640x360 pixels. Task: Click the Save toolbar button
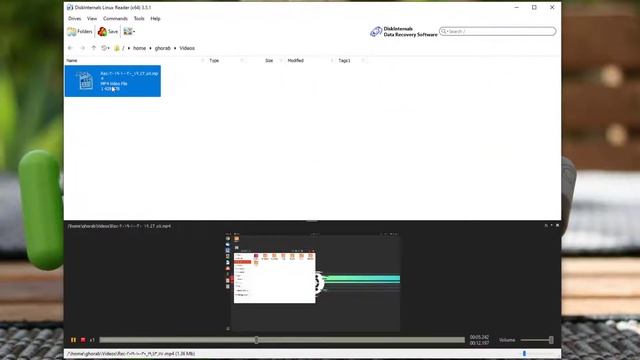click(108, 31)
